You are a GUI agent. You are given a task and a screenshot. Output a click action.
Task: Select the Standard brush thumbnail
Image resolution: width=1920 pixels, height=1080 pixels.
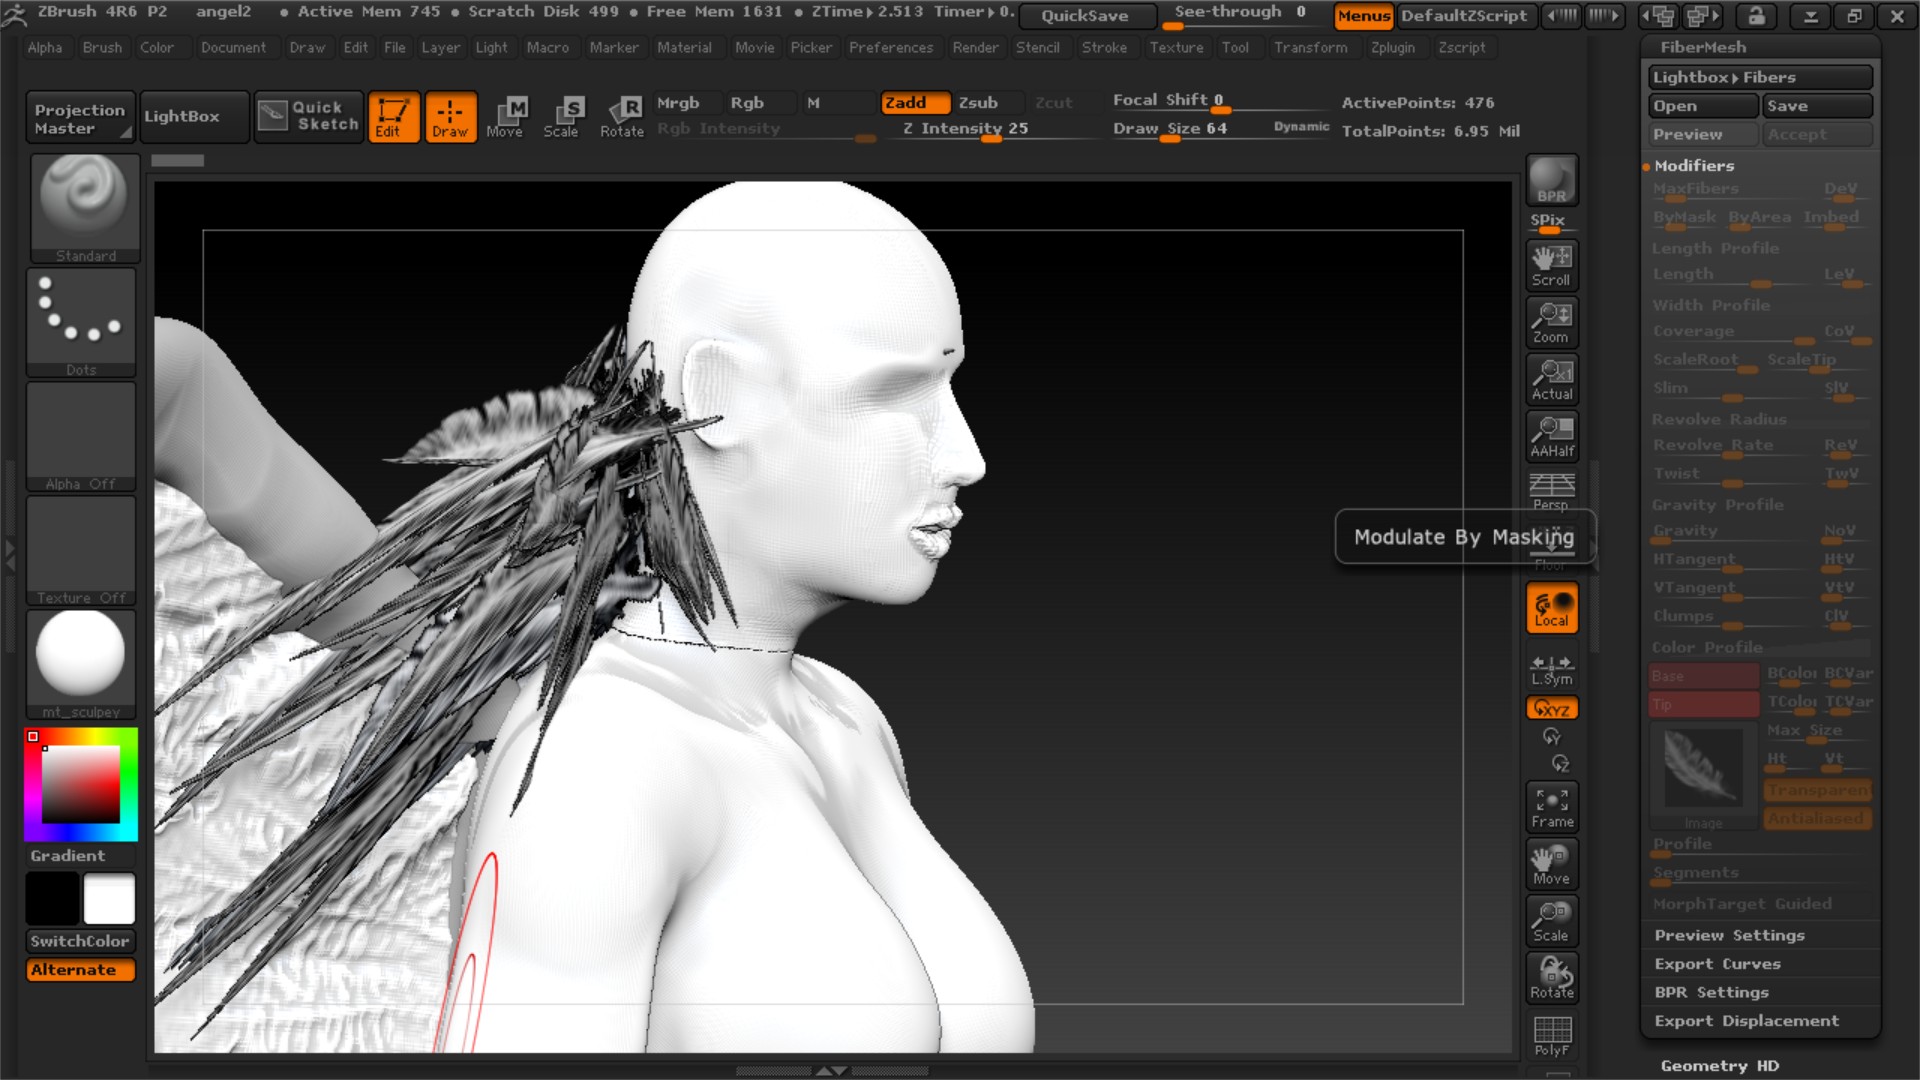click(x=84, y=205)
